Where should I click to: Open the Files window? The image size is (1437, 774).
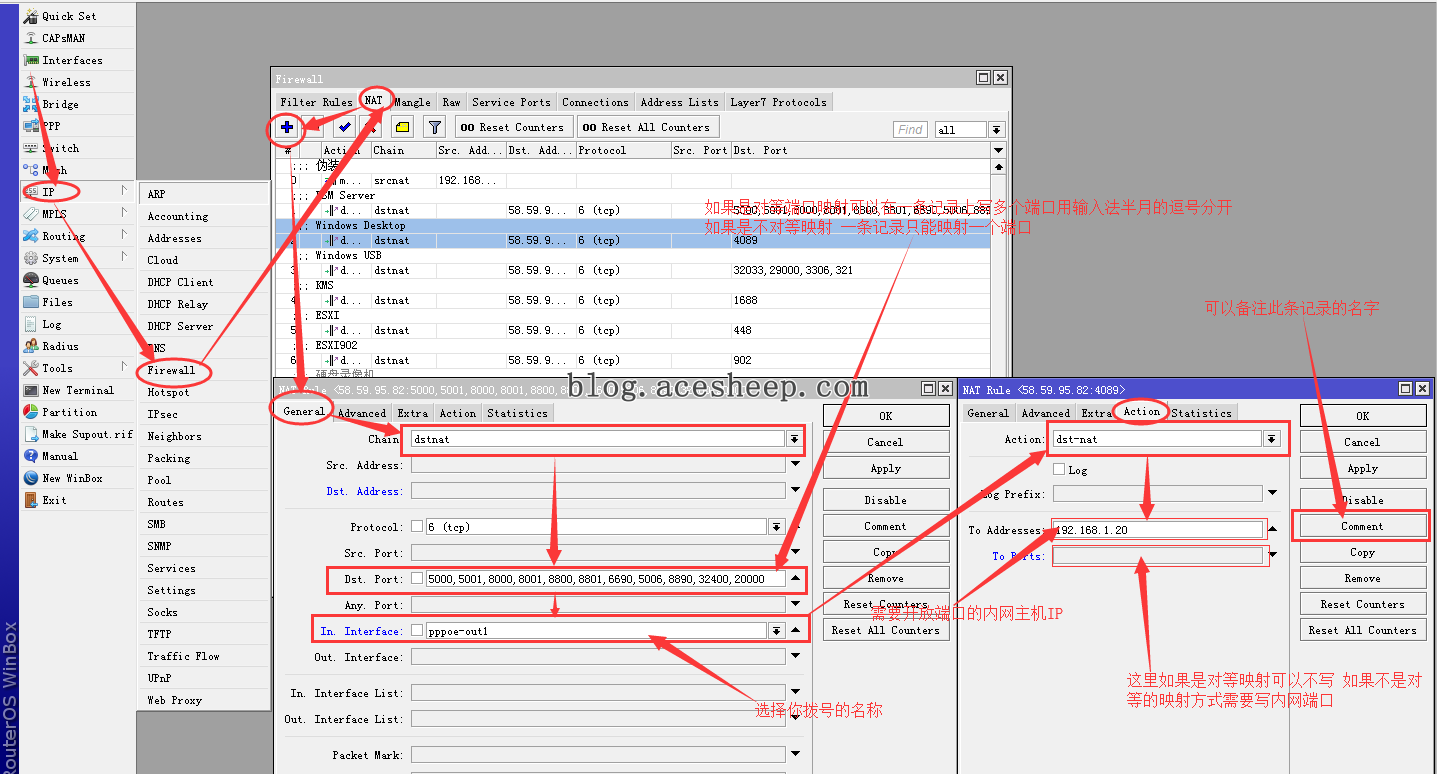[x=57, y=302]
